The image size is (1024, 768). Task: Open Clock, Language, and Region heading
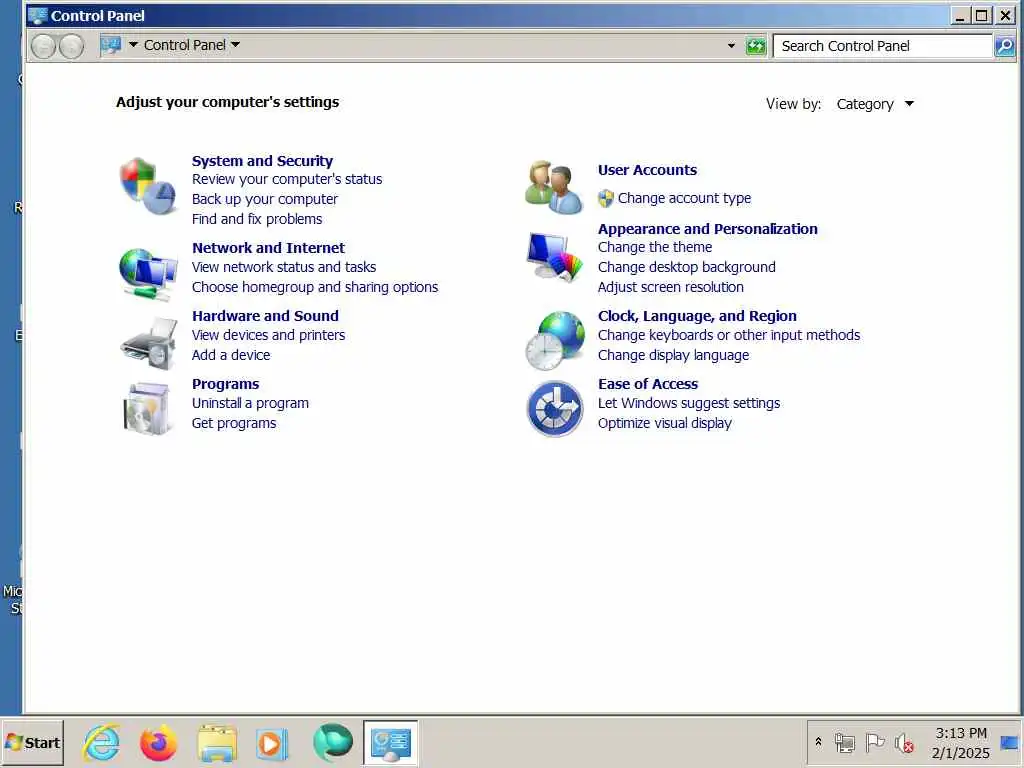(697, 316)
